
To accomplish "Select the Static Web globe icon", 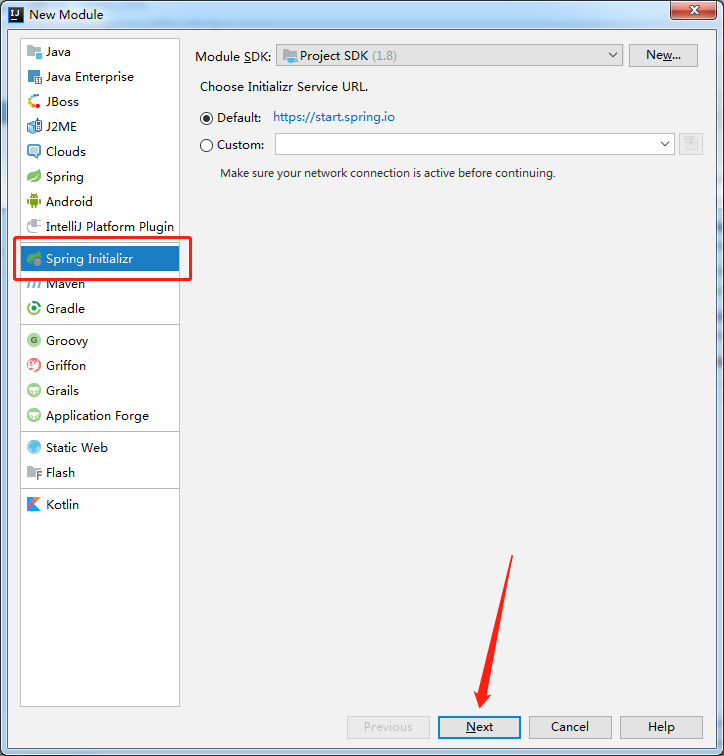I will click(x=34, y=447).
